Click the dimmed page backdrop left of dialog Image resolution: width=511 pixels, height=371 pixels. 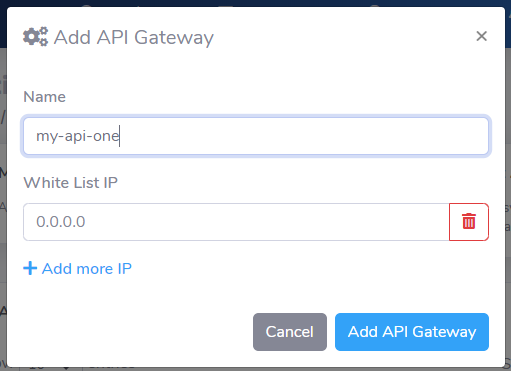coord(3,200)
